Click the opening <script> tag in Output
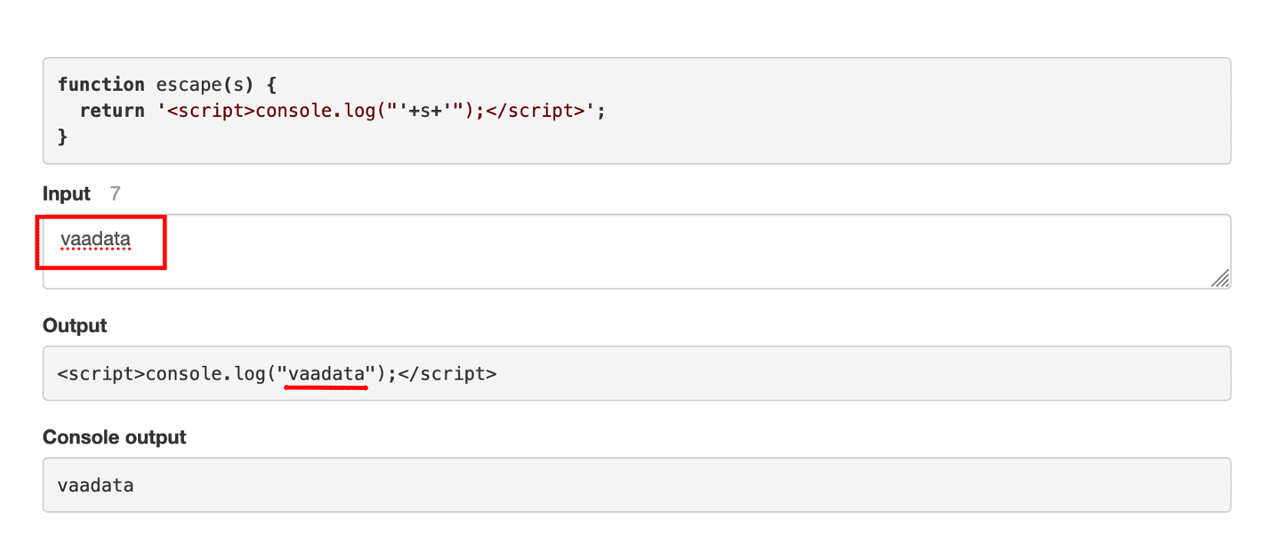Viewport: 1264px width, 547px height. (101, 374)
